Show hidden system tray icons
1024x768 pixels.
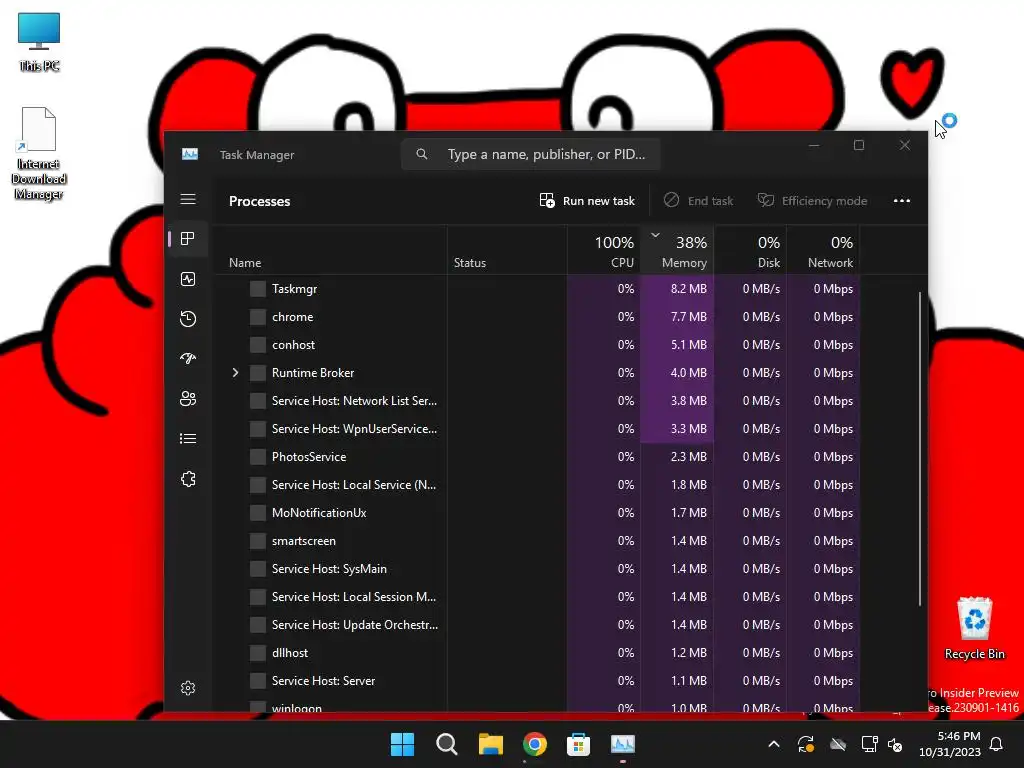(774, 744)
